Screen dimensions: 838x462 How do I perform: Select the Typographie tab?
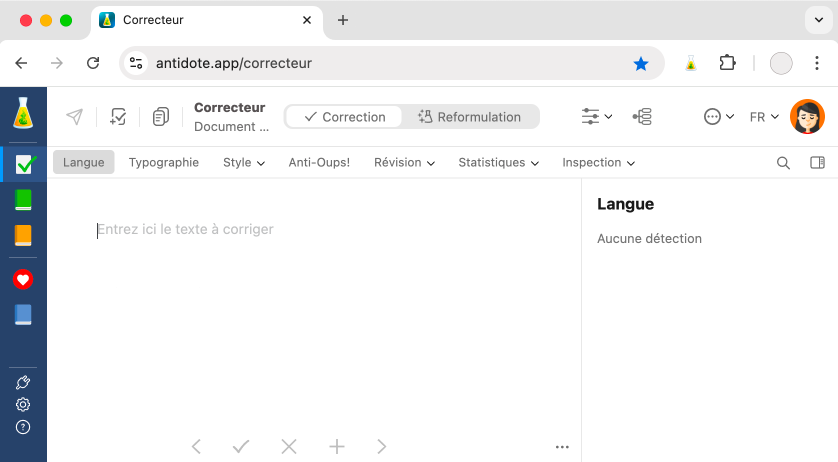point(164,162)
